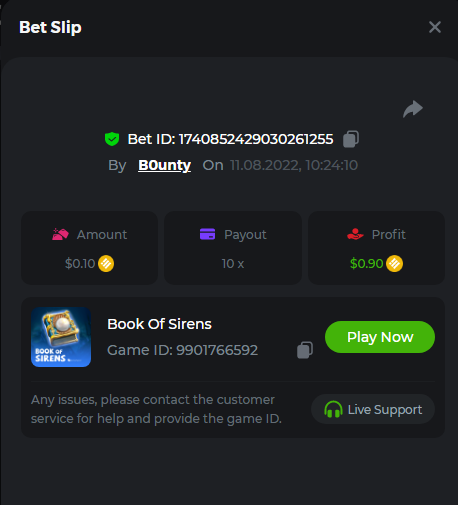Click the Play Now button
Image resolution: width=458 pixels, height=505 pixels.
point(380,337)
